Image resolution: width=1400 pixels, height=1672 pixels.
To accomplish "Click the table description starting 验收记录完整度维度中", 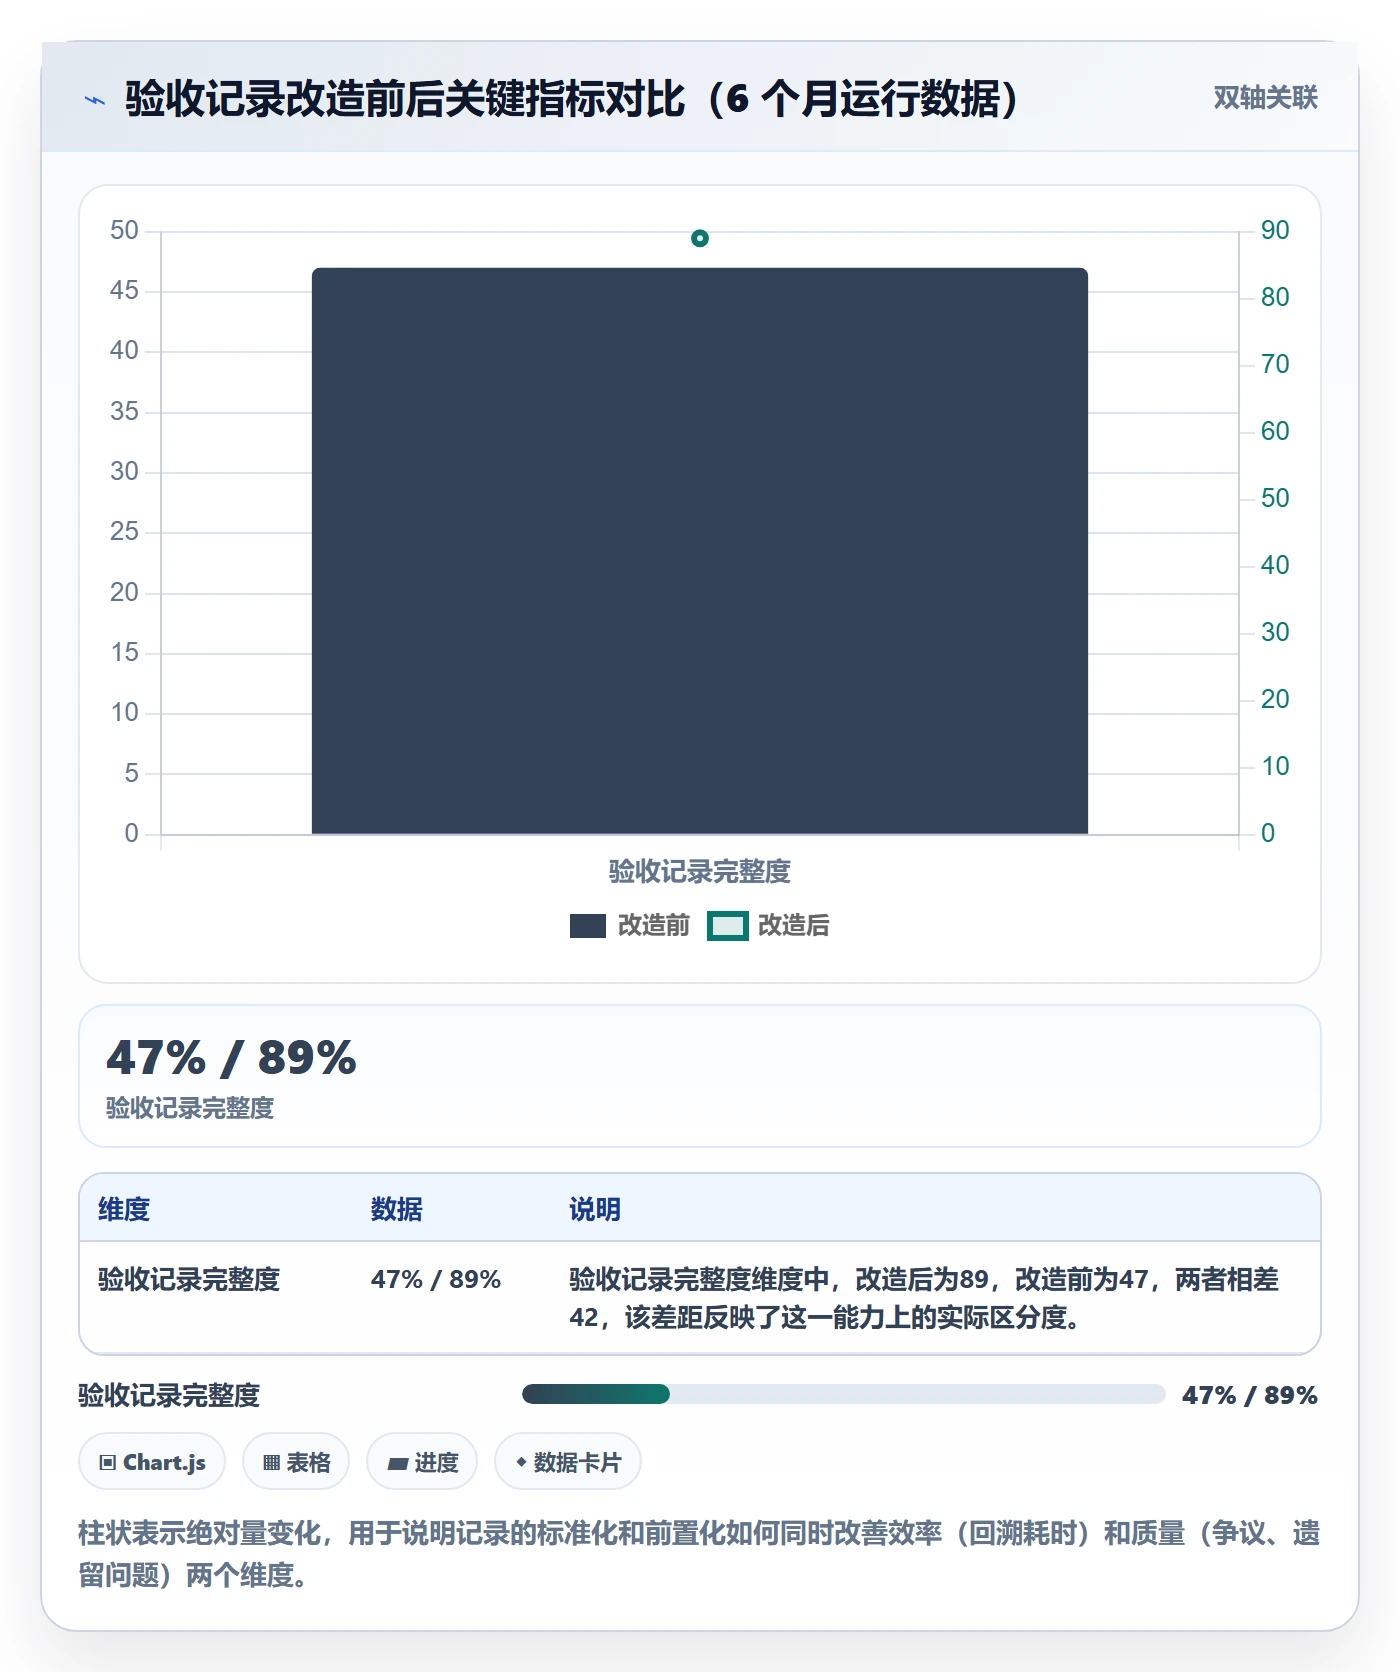I will (924, 1299).
